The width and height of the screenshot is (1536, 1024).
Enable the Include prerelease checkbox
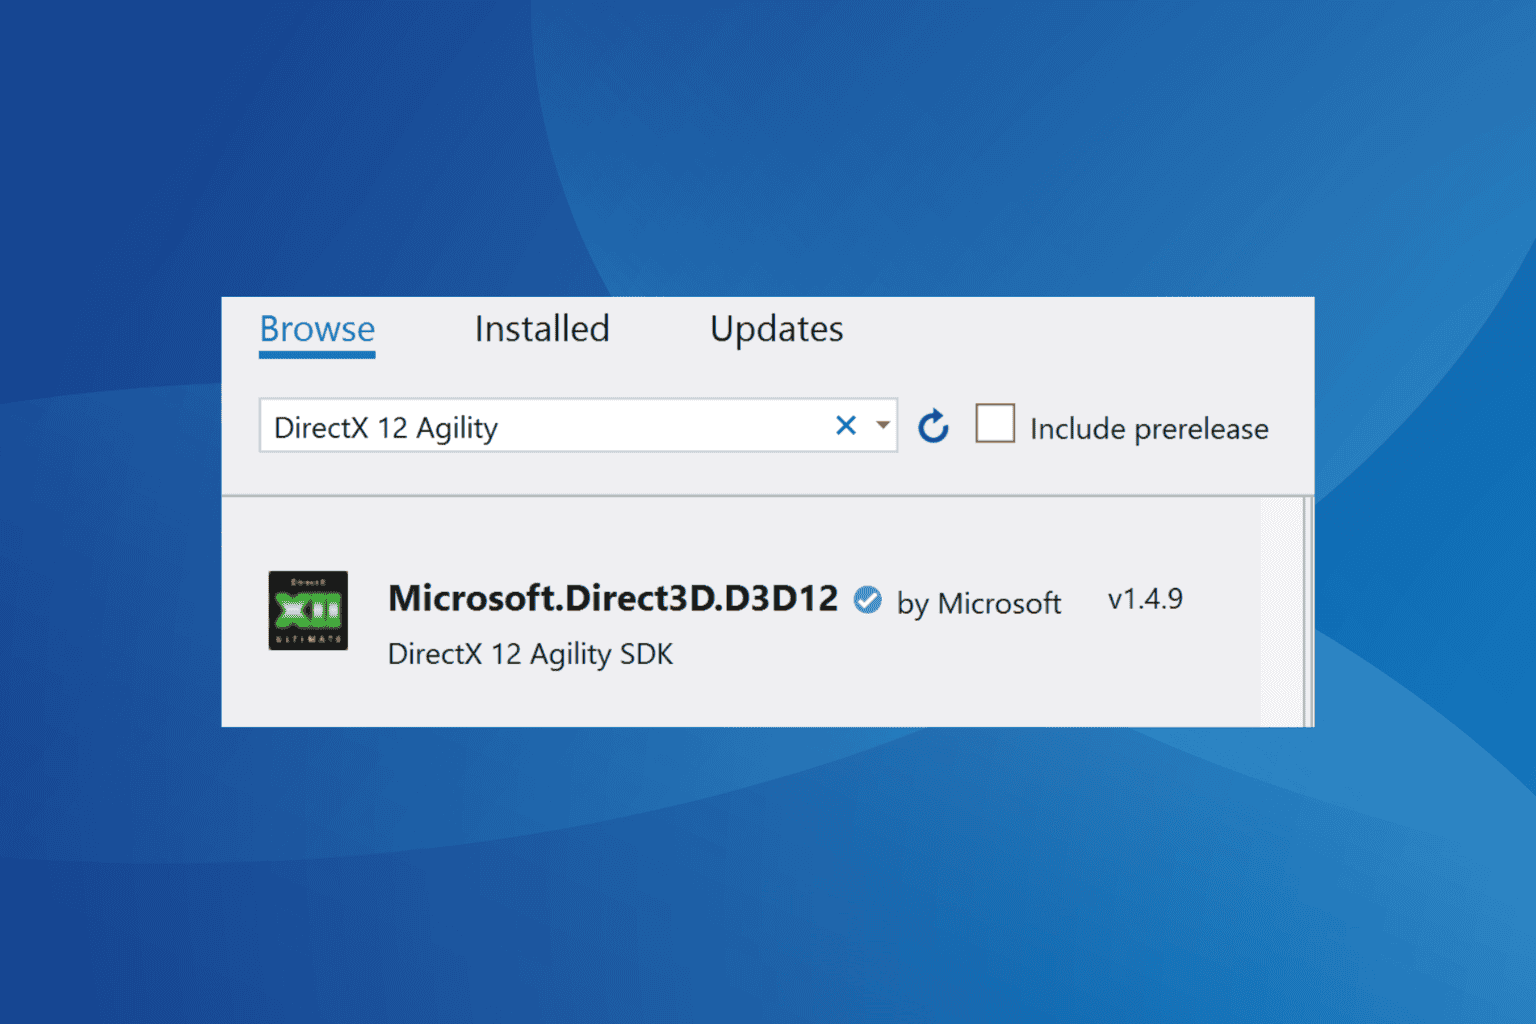(995, 423)
